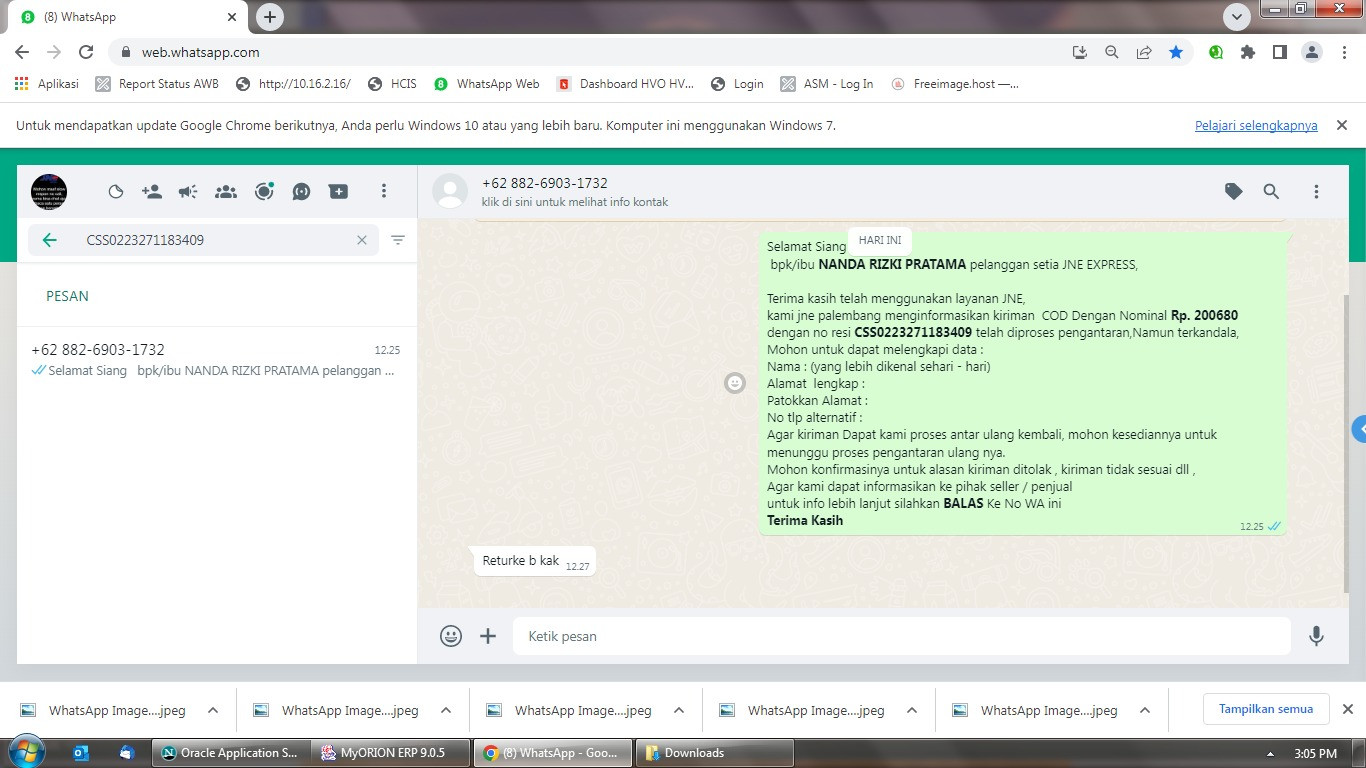Open the emoji picker in message composer

click(451, 636)
